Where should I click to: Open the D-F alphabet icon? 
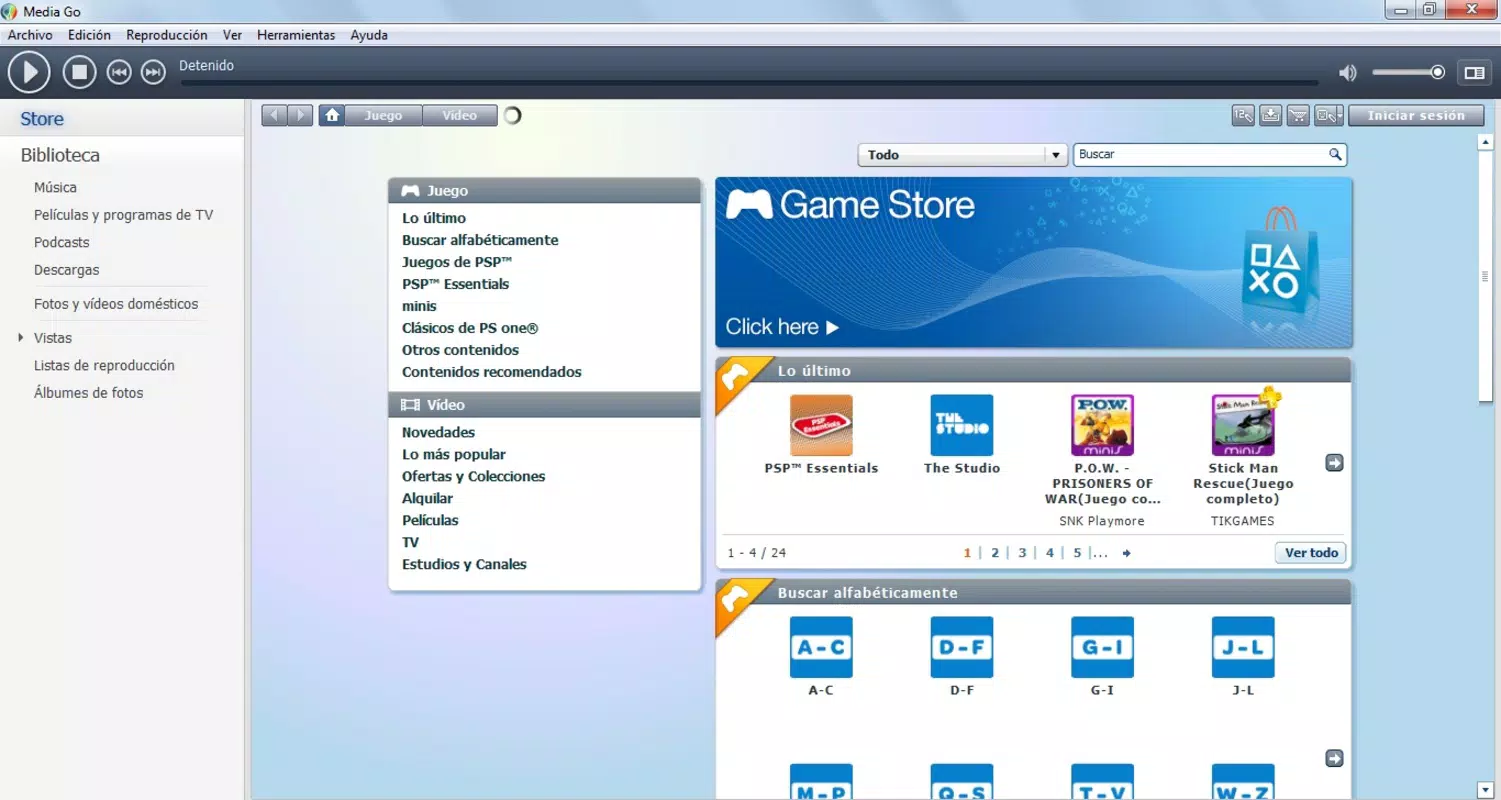tap(962, 647)
